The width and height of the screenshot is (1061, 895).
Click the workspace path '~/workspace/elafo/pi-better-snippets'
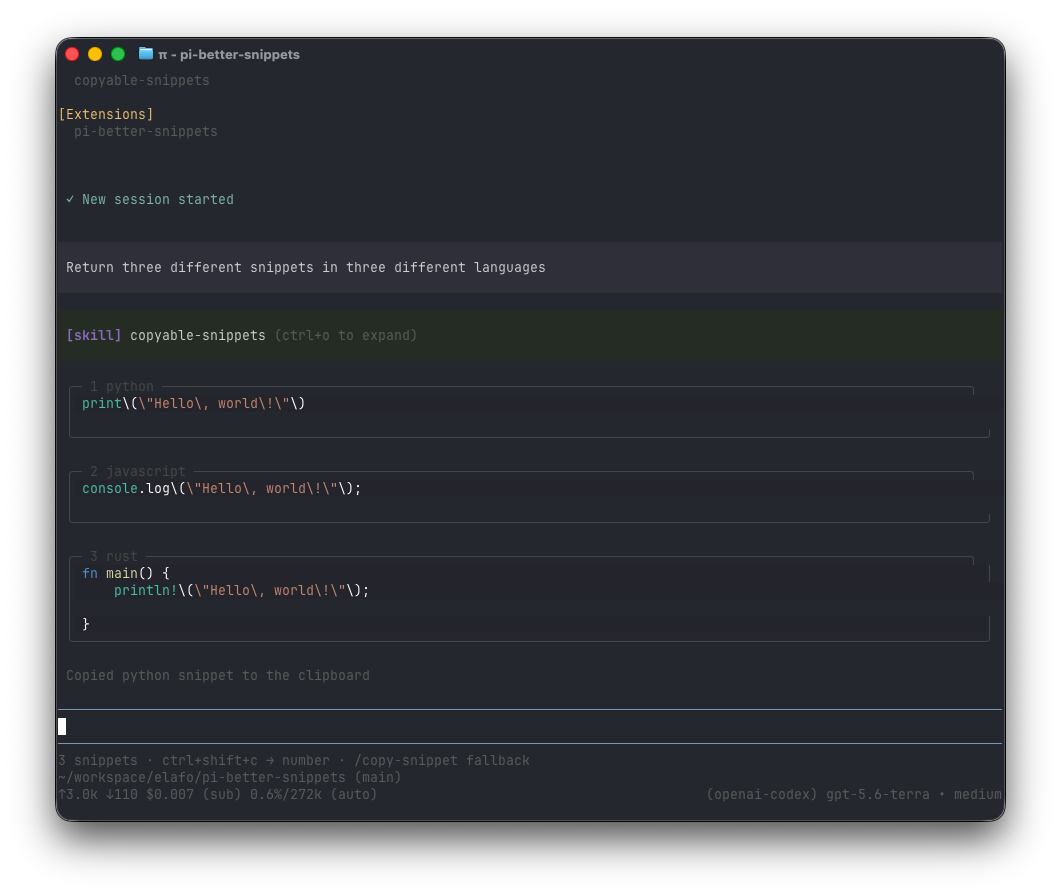click(x=202, y=777)
